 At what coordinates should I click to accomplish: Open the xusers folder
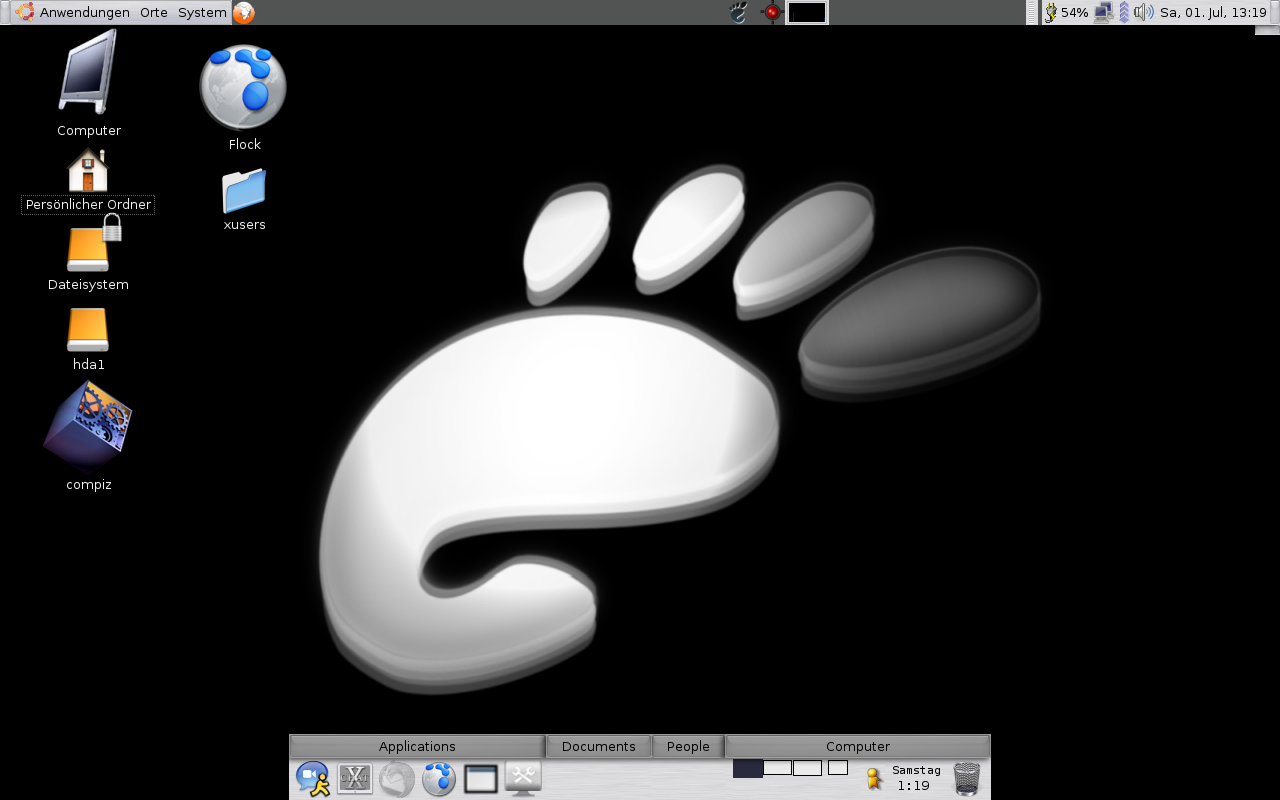244,190
